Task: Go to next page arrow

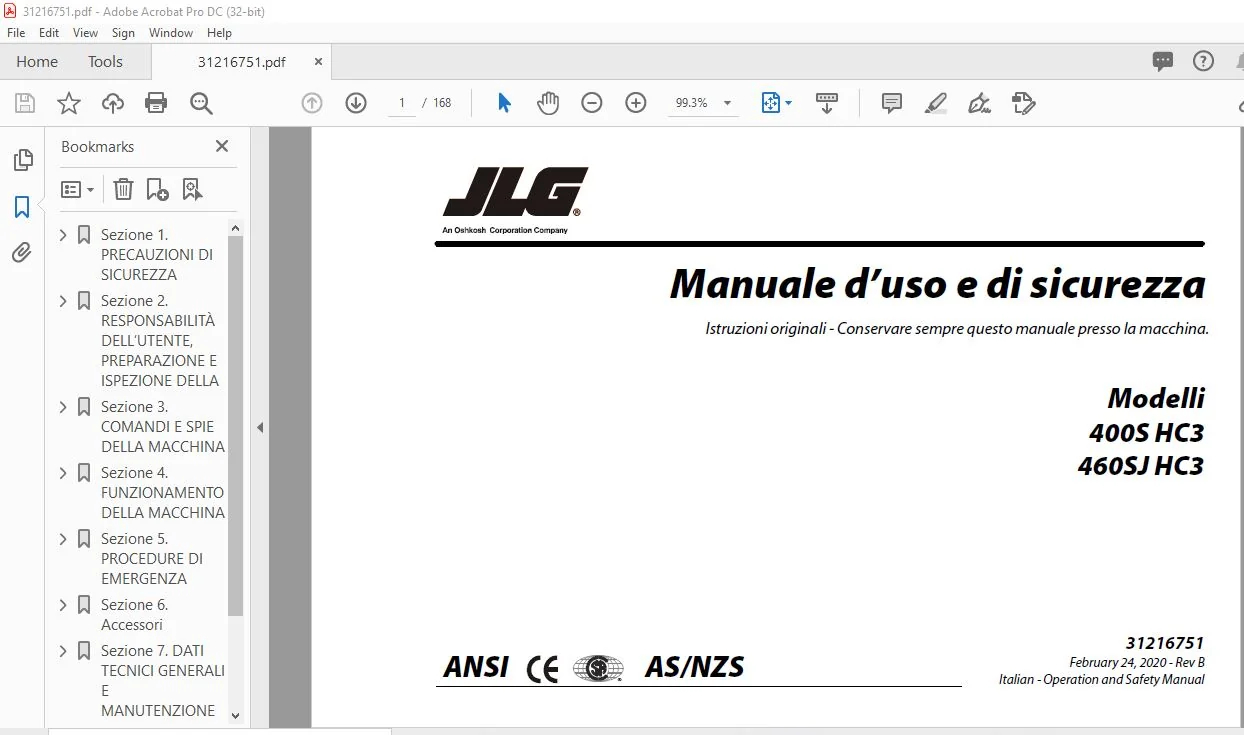Action: pyautogui.click(x=356, y=103)
